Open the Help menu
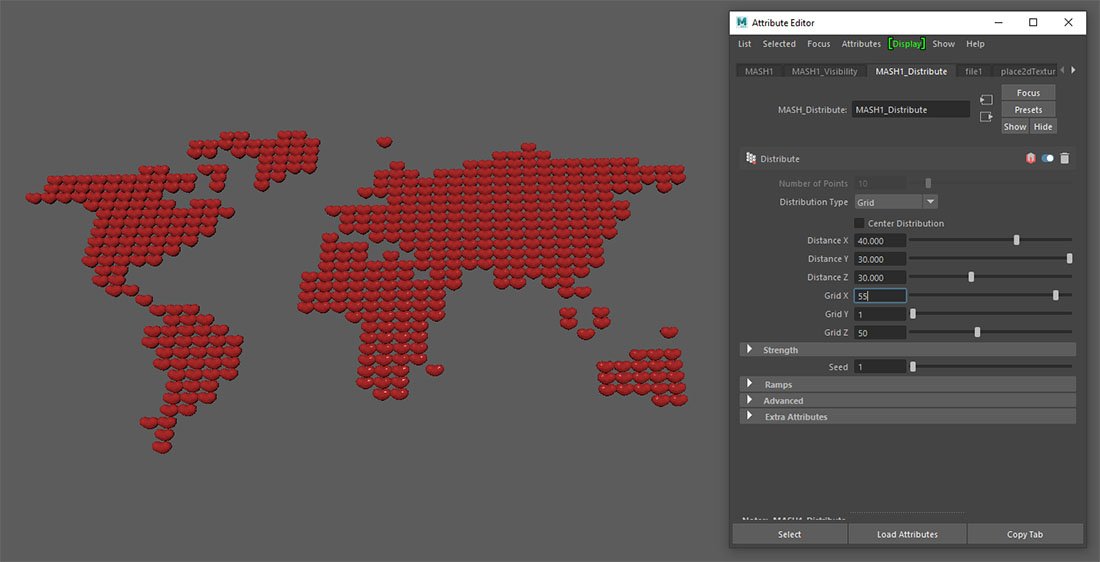The width and height of the screenshot is (1100, 562). pos(975,44)
